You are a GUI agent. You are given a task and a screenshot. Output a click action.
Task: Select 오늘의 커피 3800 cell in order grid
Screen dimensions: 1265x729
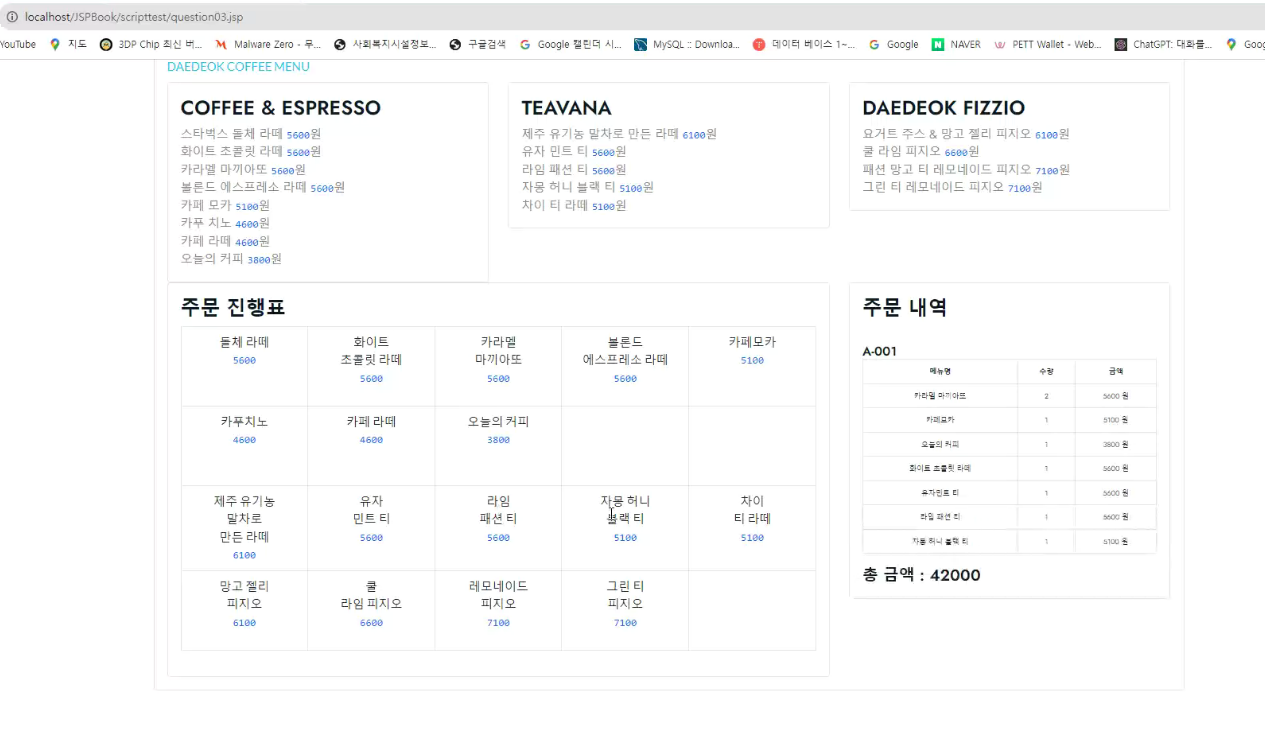click(498, 446)
